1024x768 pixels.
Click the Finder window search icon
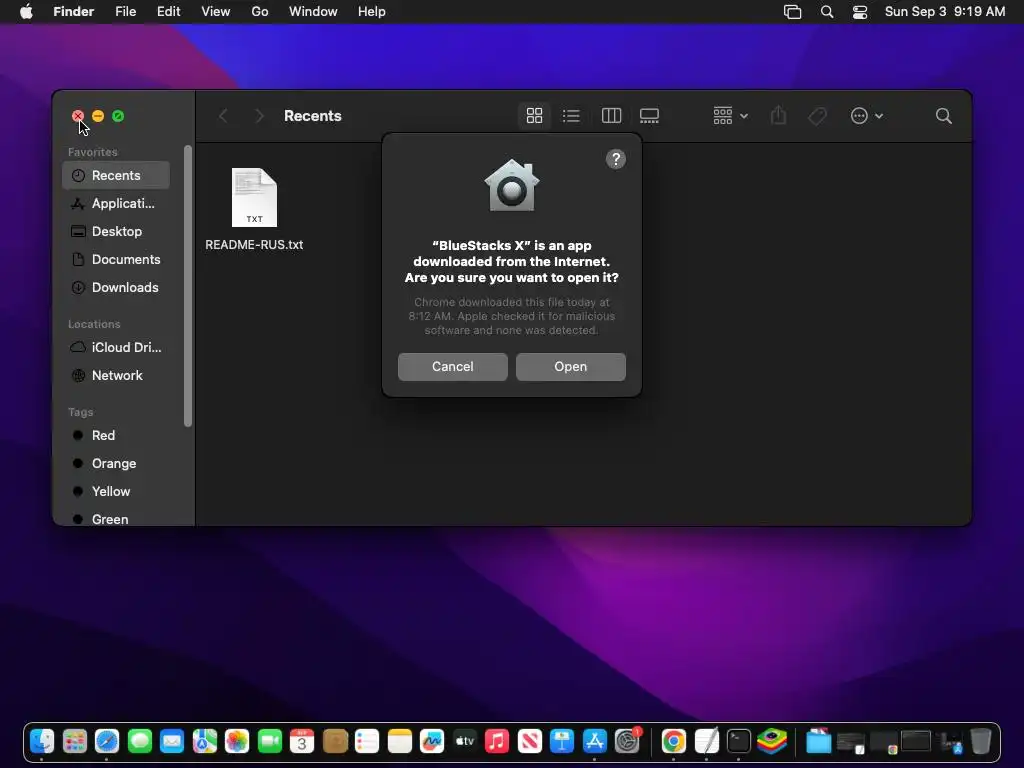(943, 116)
